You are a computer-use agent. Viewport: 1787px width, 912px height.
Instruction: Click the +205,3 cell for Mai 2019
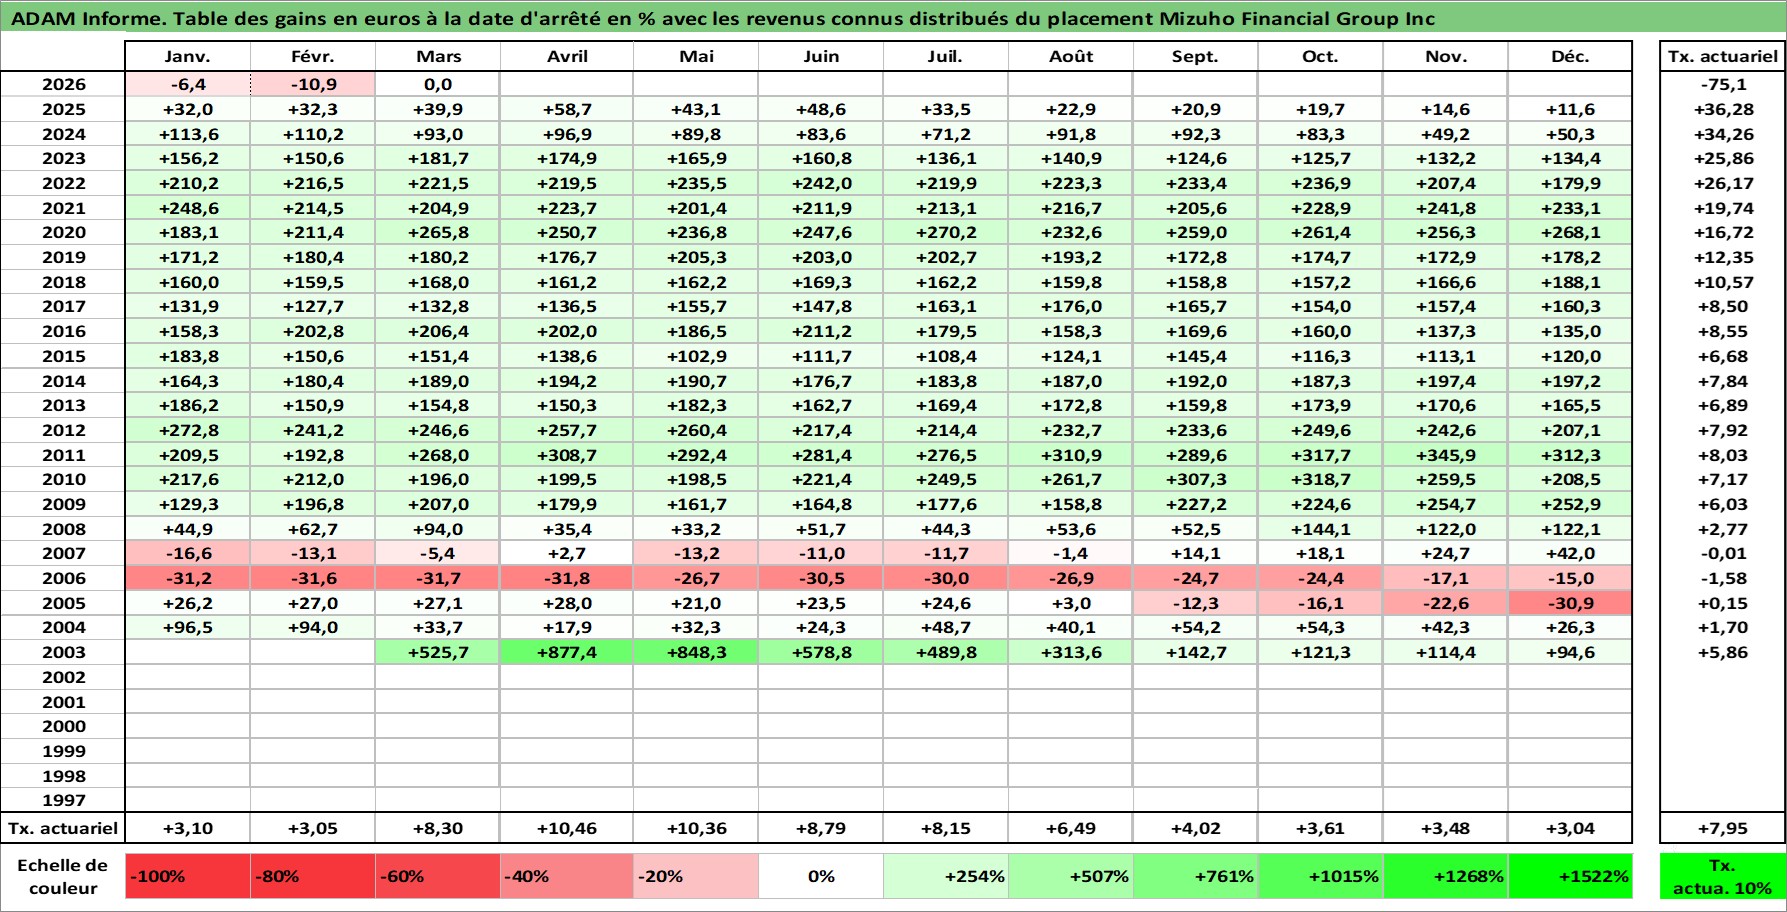pos(696,257)
